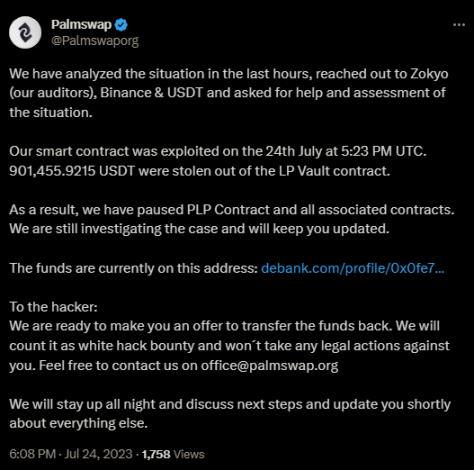Viewport: 474px width, 470px height.
Task: Click the blue verified badge icon
Action: pos(121,25)
